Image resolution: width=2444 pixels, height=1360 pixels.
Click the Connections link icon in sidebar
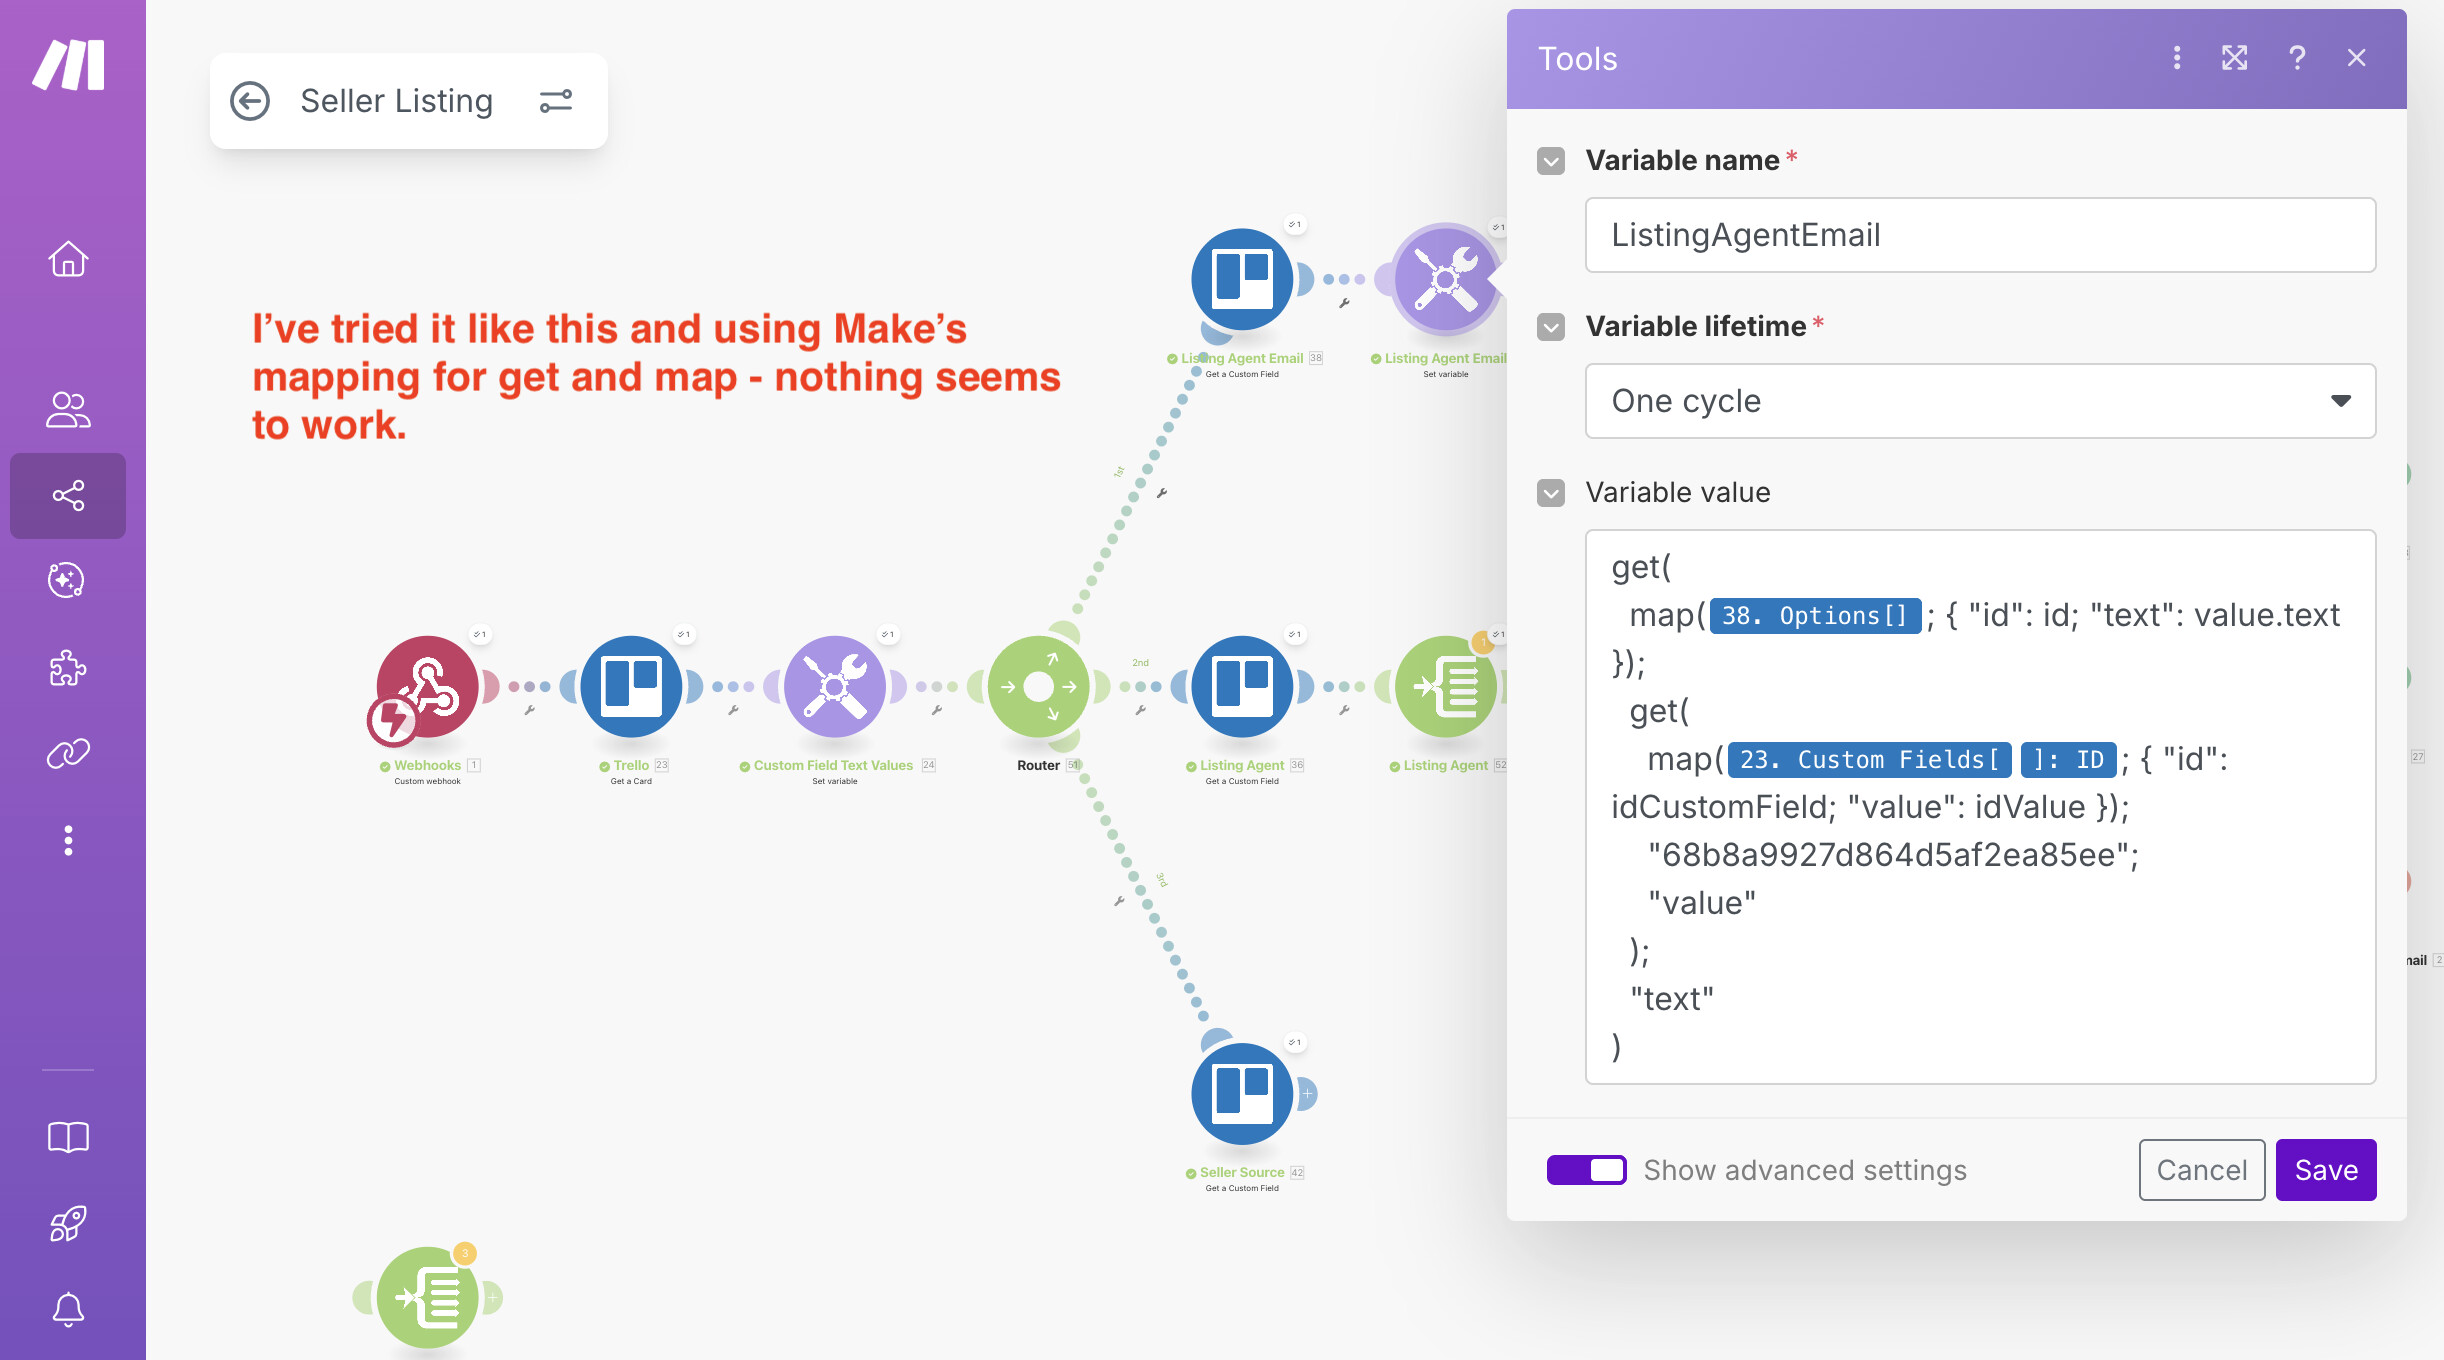tap(68, 753)
